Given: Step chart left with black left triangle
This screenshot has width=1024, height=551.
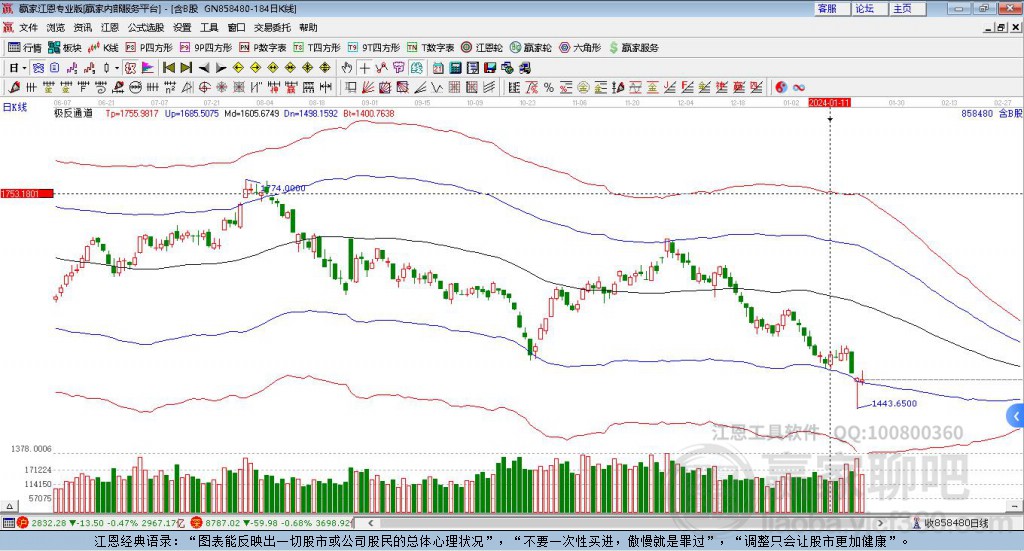Looking at the screenshot, I should click(x=204, y=68).
